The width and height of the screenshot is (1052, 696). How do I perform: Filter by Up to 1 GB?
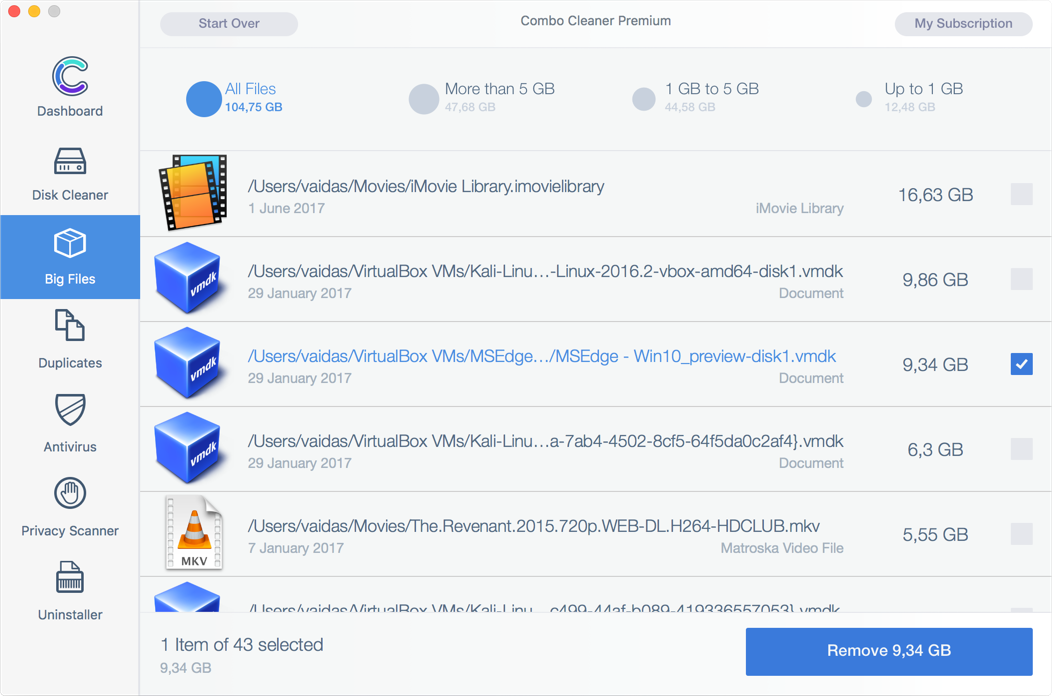pyautogui.click(x=910, y=98)
